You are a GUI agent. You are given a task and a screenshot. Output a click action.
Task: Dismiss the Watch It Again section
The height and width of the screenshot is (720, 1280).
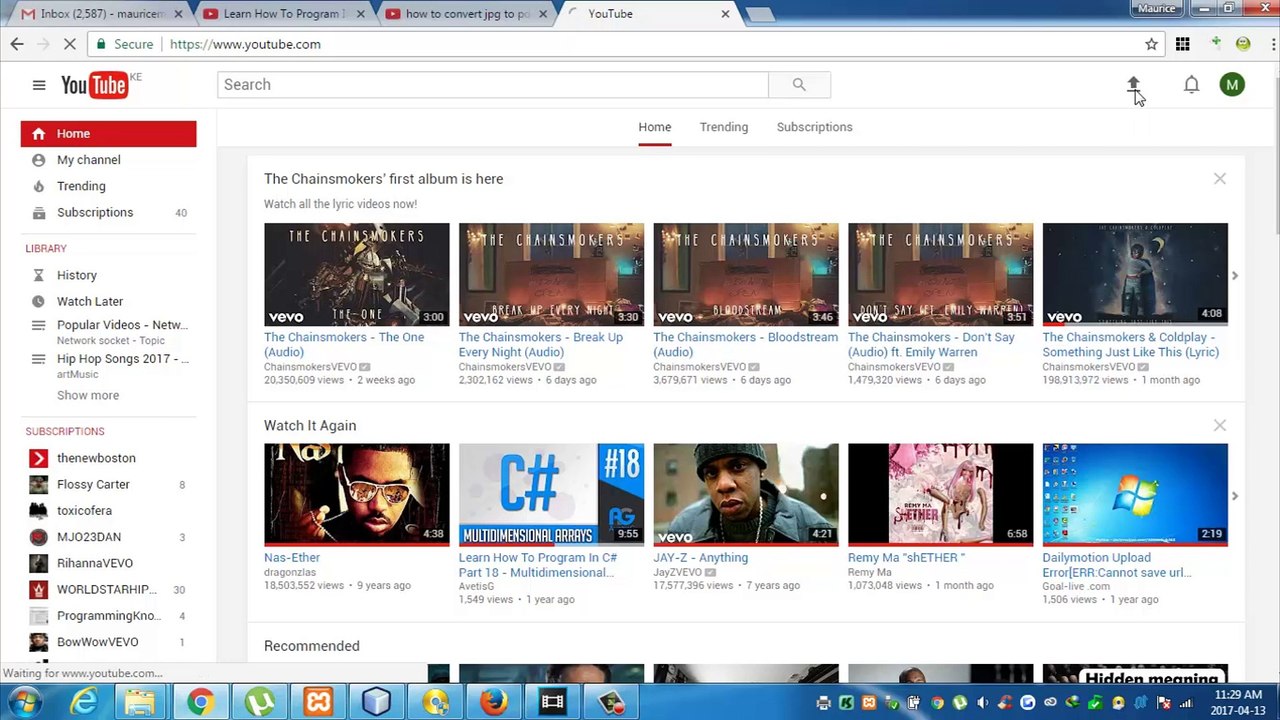pos(1220,426)
